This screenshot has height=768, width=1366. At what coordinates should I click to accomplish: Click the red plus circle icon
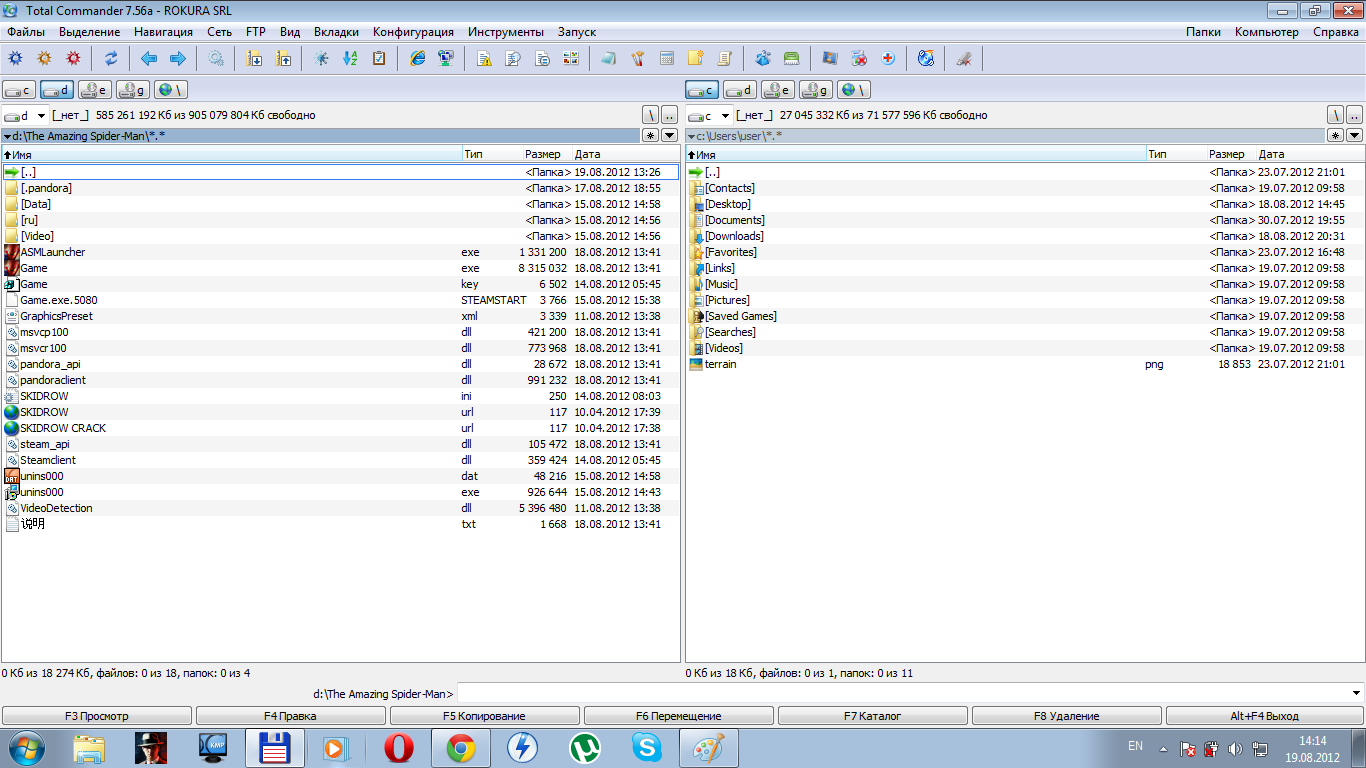click(887, 58)
